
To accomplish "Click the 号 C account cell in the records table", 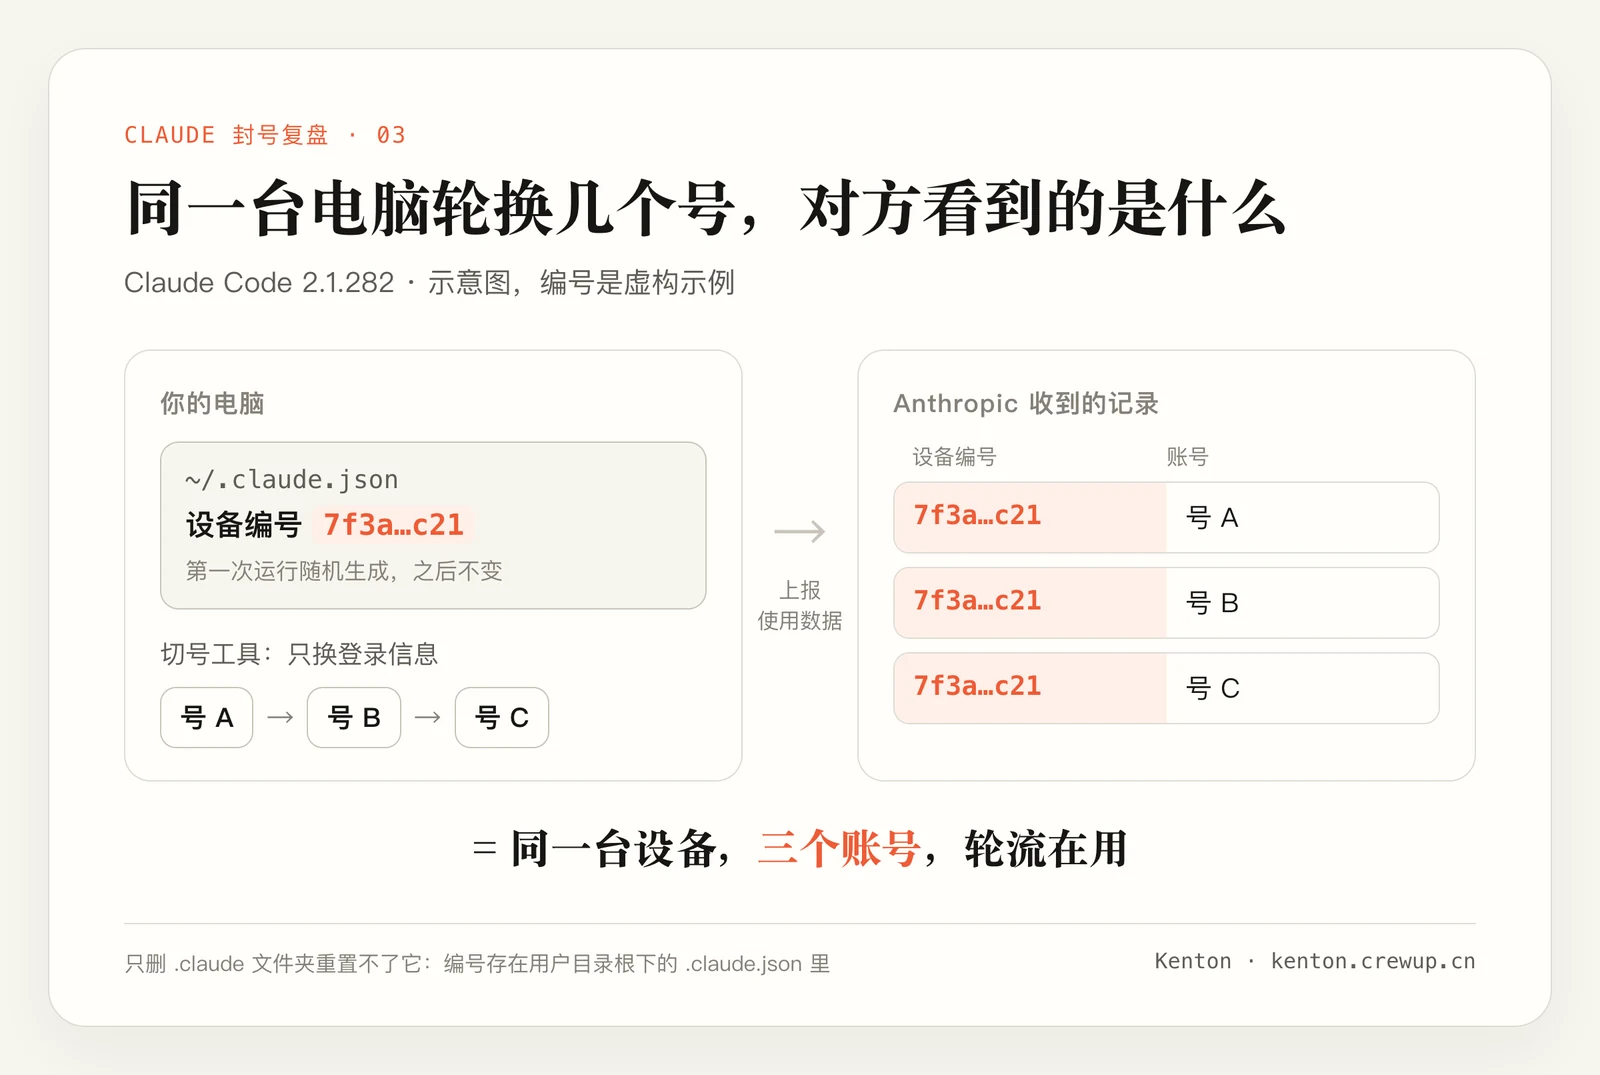I will (1302, 688).
